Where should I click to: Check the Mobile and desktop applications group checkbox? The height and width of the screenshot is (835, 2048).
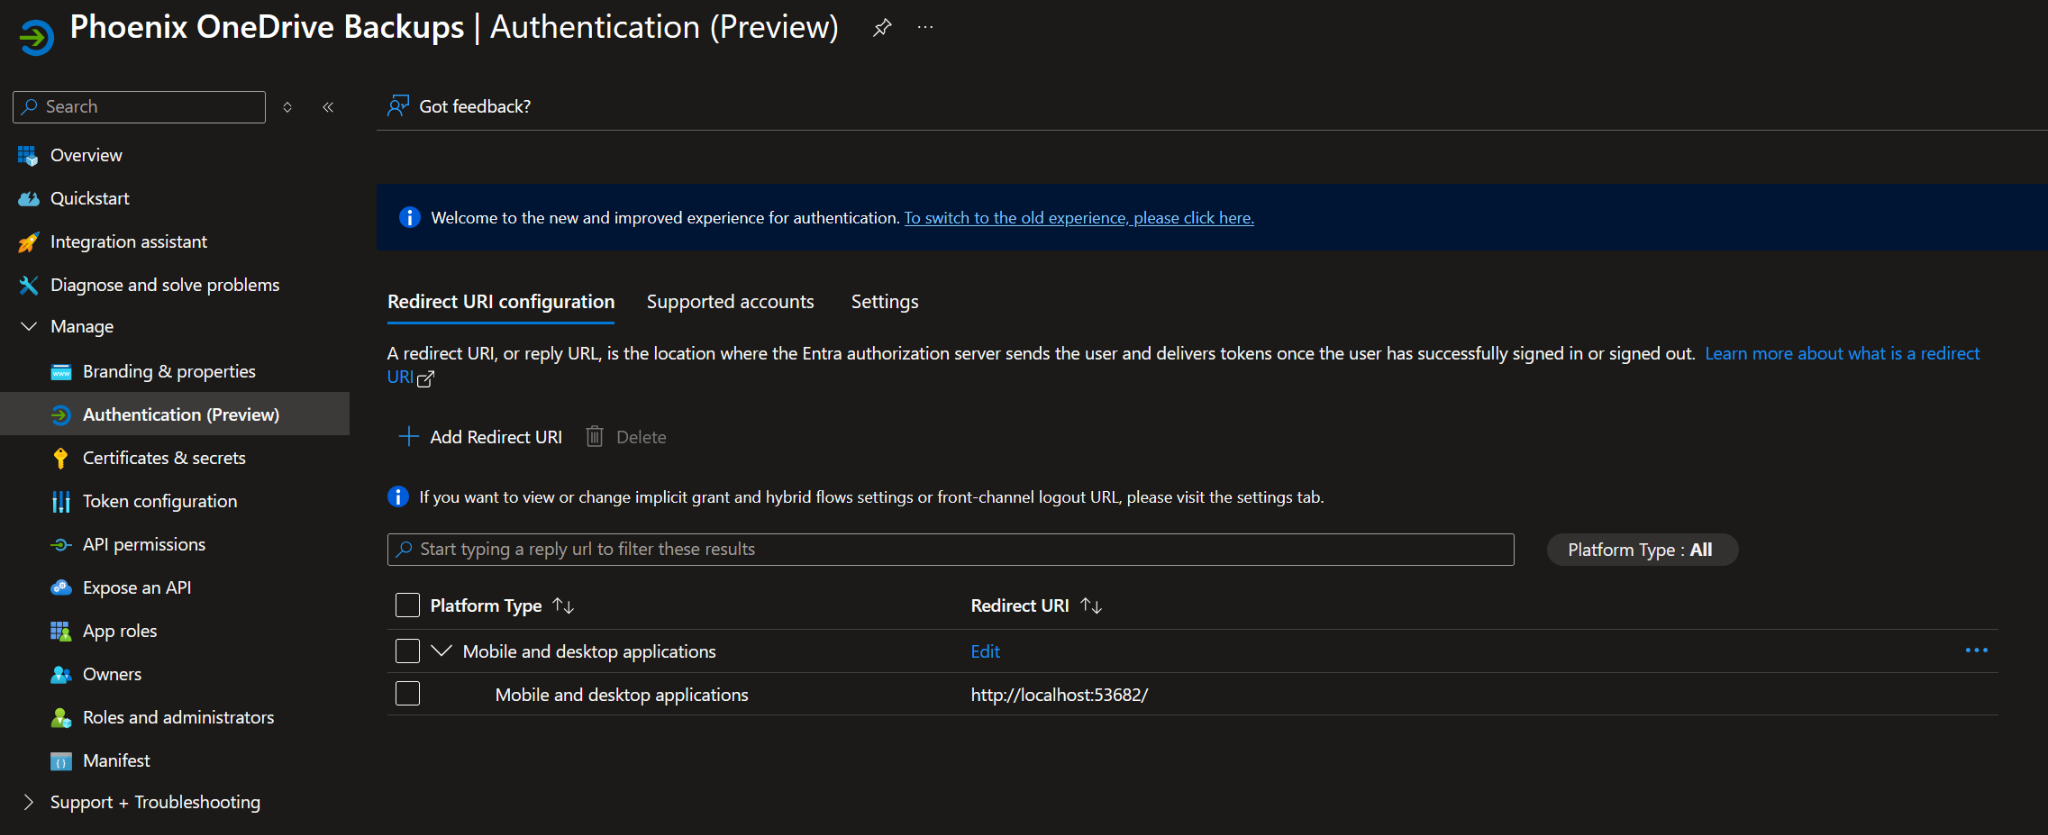click(407, 651)
